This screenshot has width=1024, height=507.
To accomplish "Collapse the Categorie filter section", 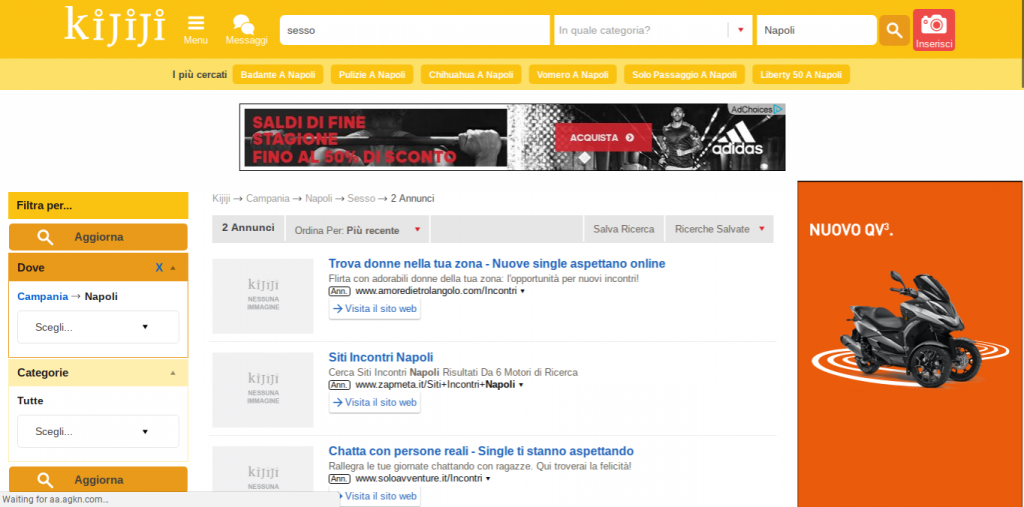I will [x=173, y=372].
